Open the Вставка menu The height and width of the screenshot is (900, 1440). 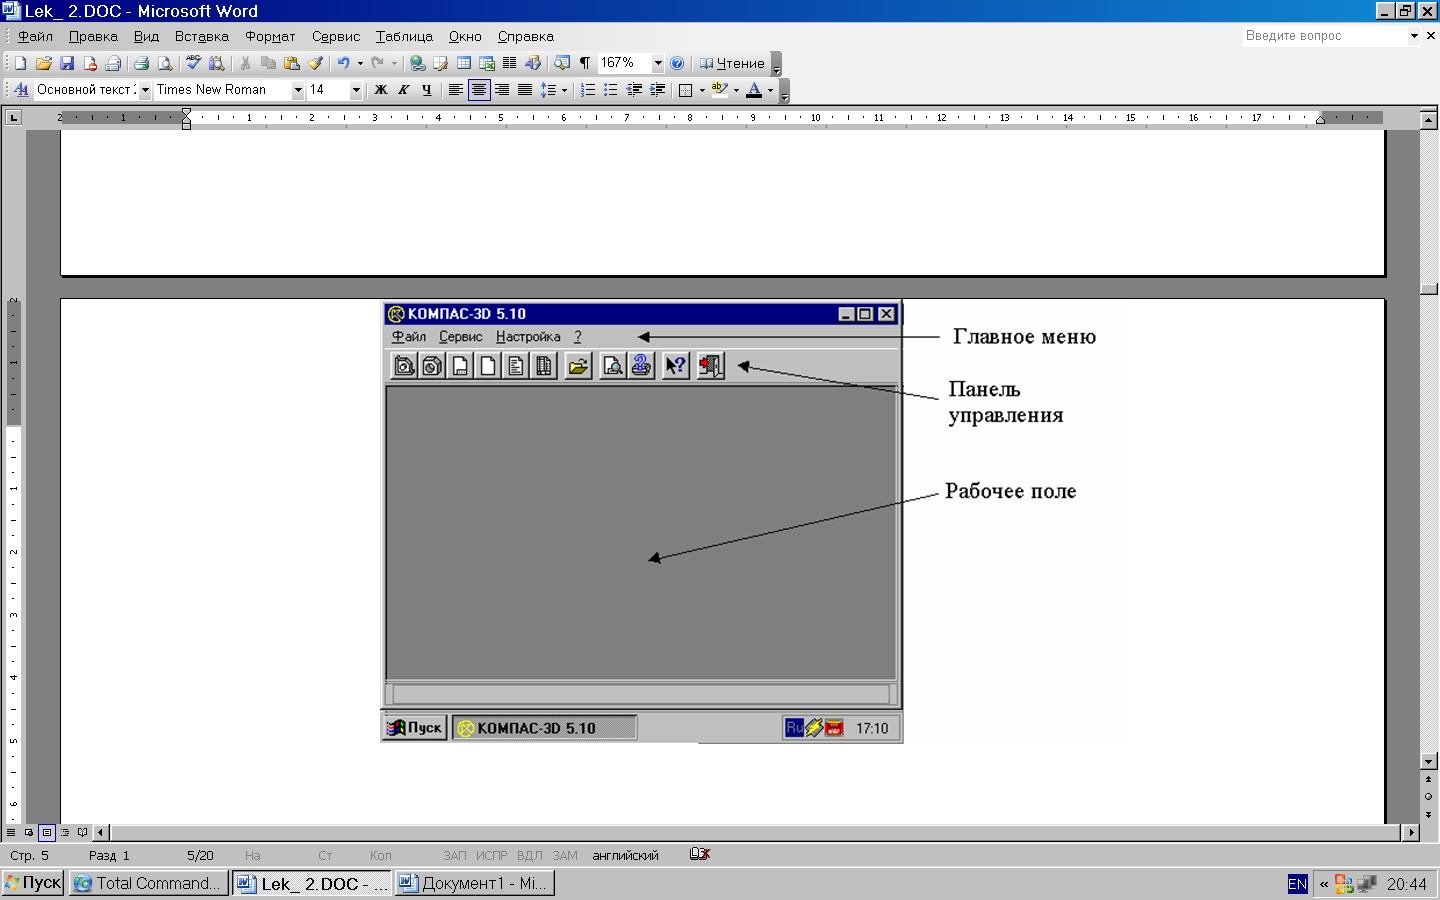coord(202,36)
